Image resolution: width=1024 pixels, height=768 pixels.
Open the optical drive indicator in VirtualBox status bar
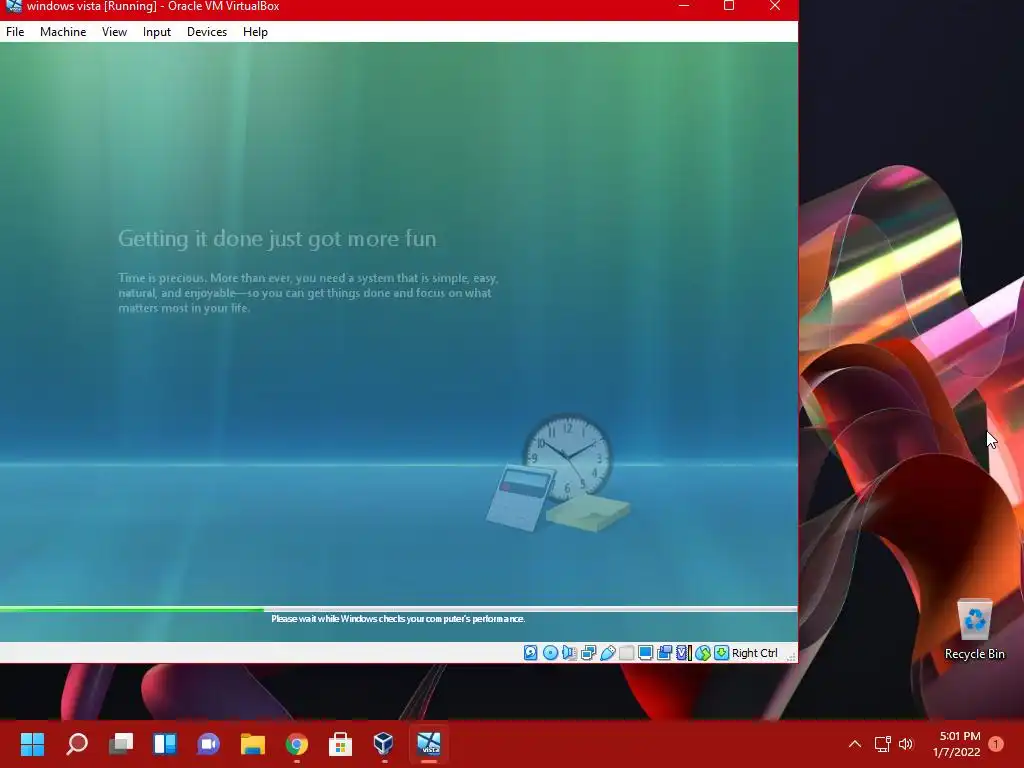point(550,652)
